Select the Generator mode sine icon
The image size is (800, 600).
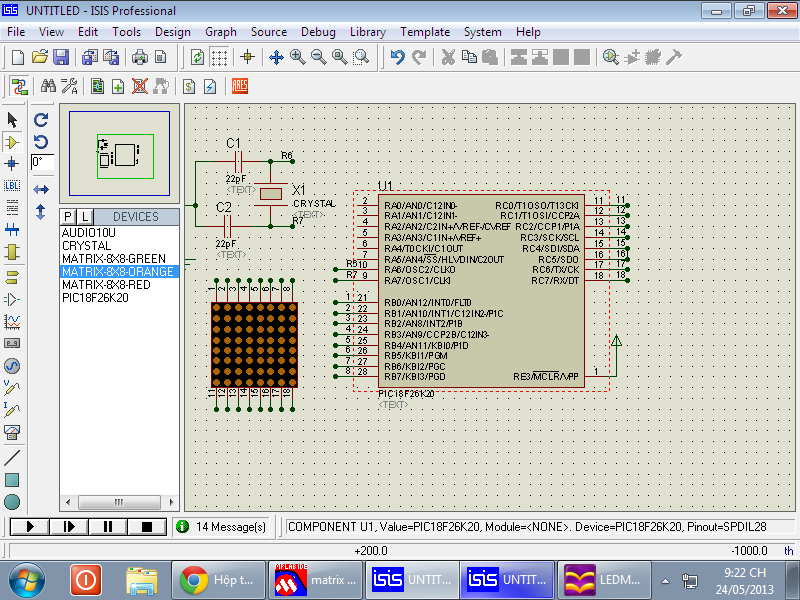[12, 365]
